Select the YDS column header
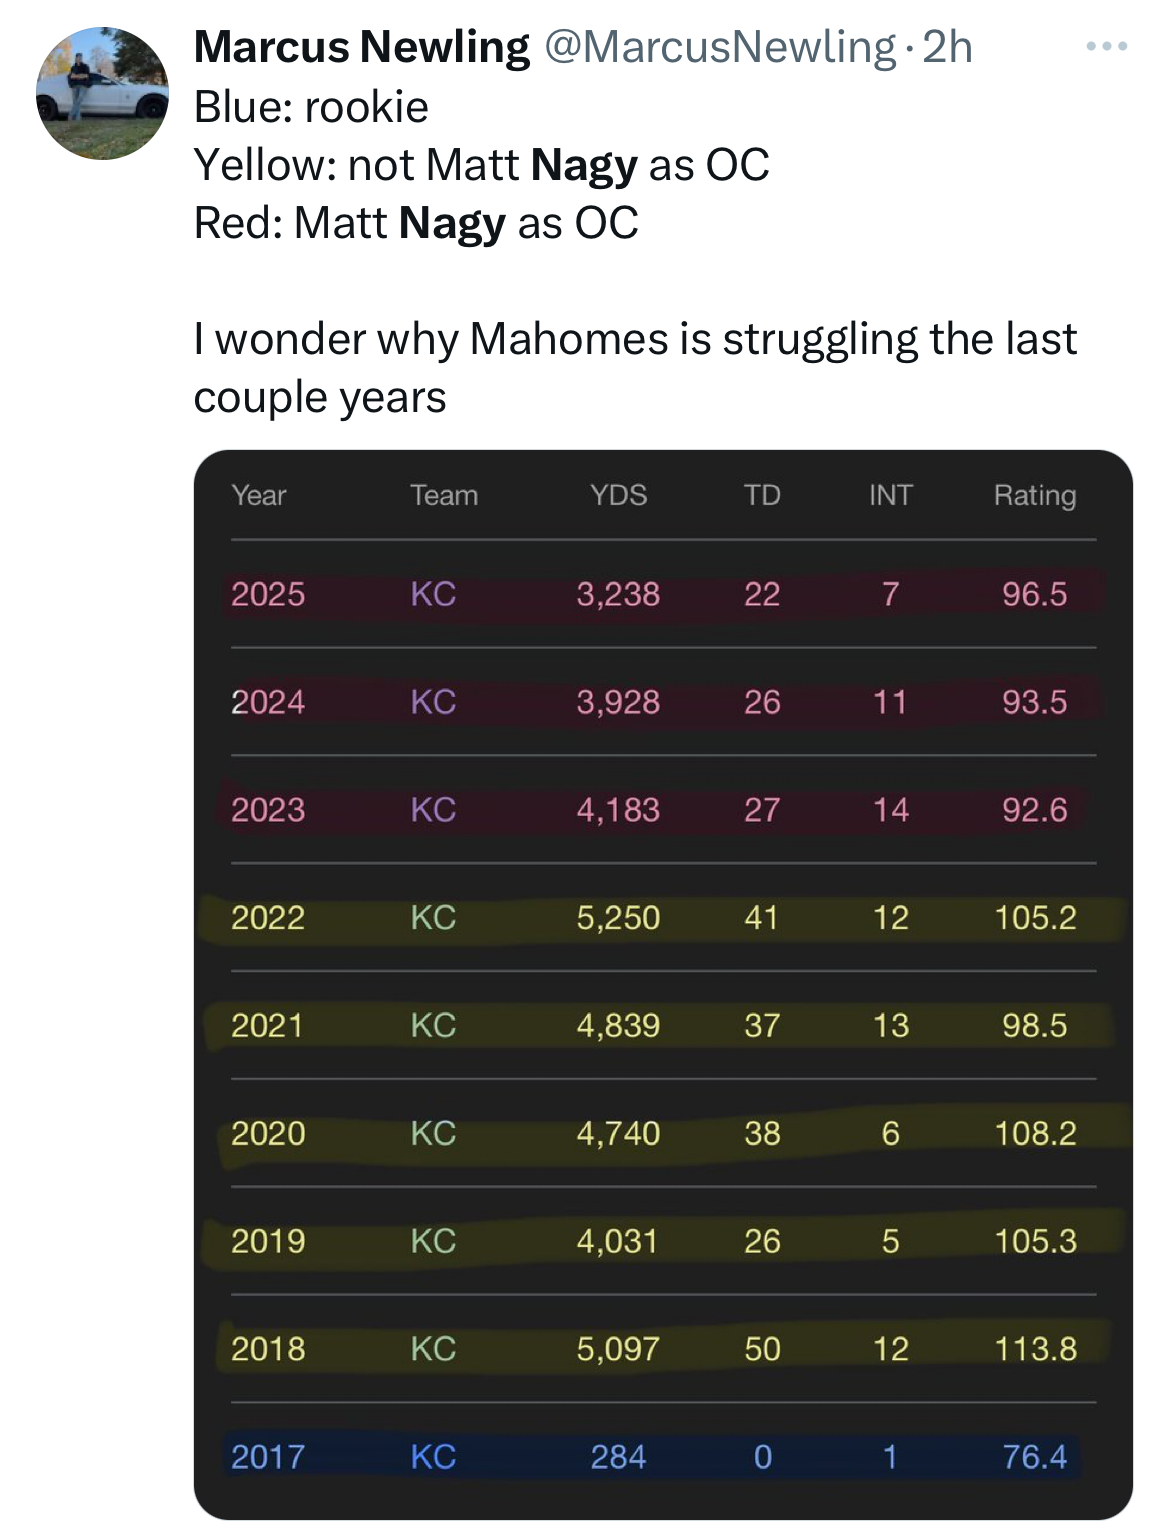Screen dimensions: 1170x1532 pyautogui.click(x=618, y=495)
